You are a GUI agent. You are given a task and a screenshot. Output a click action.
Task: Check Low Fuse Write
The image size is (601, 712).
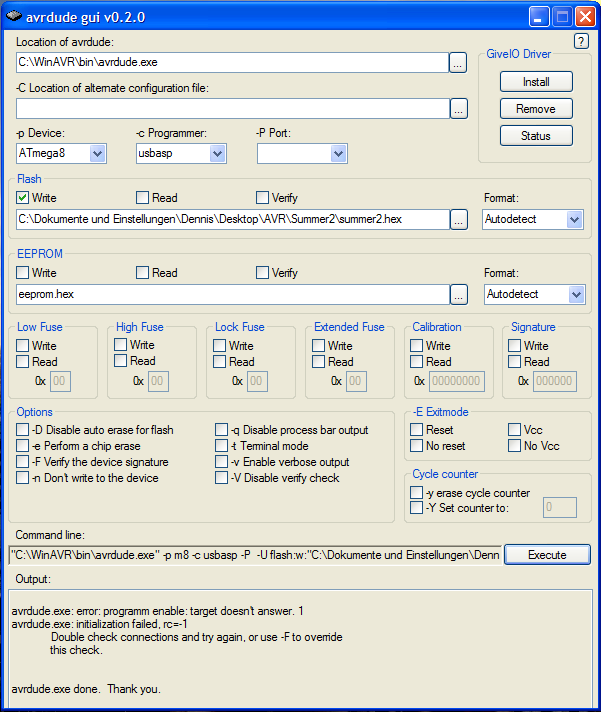(22, 346)
